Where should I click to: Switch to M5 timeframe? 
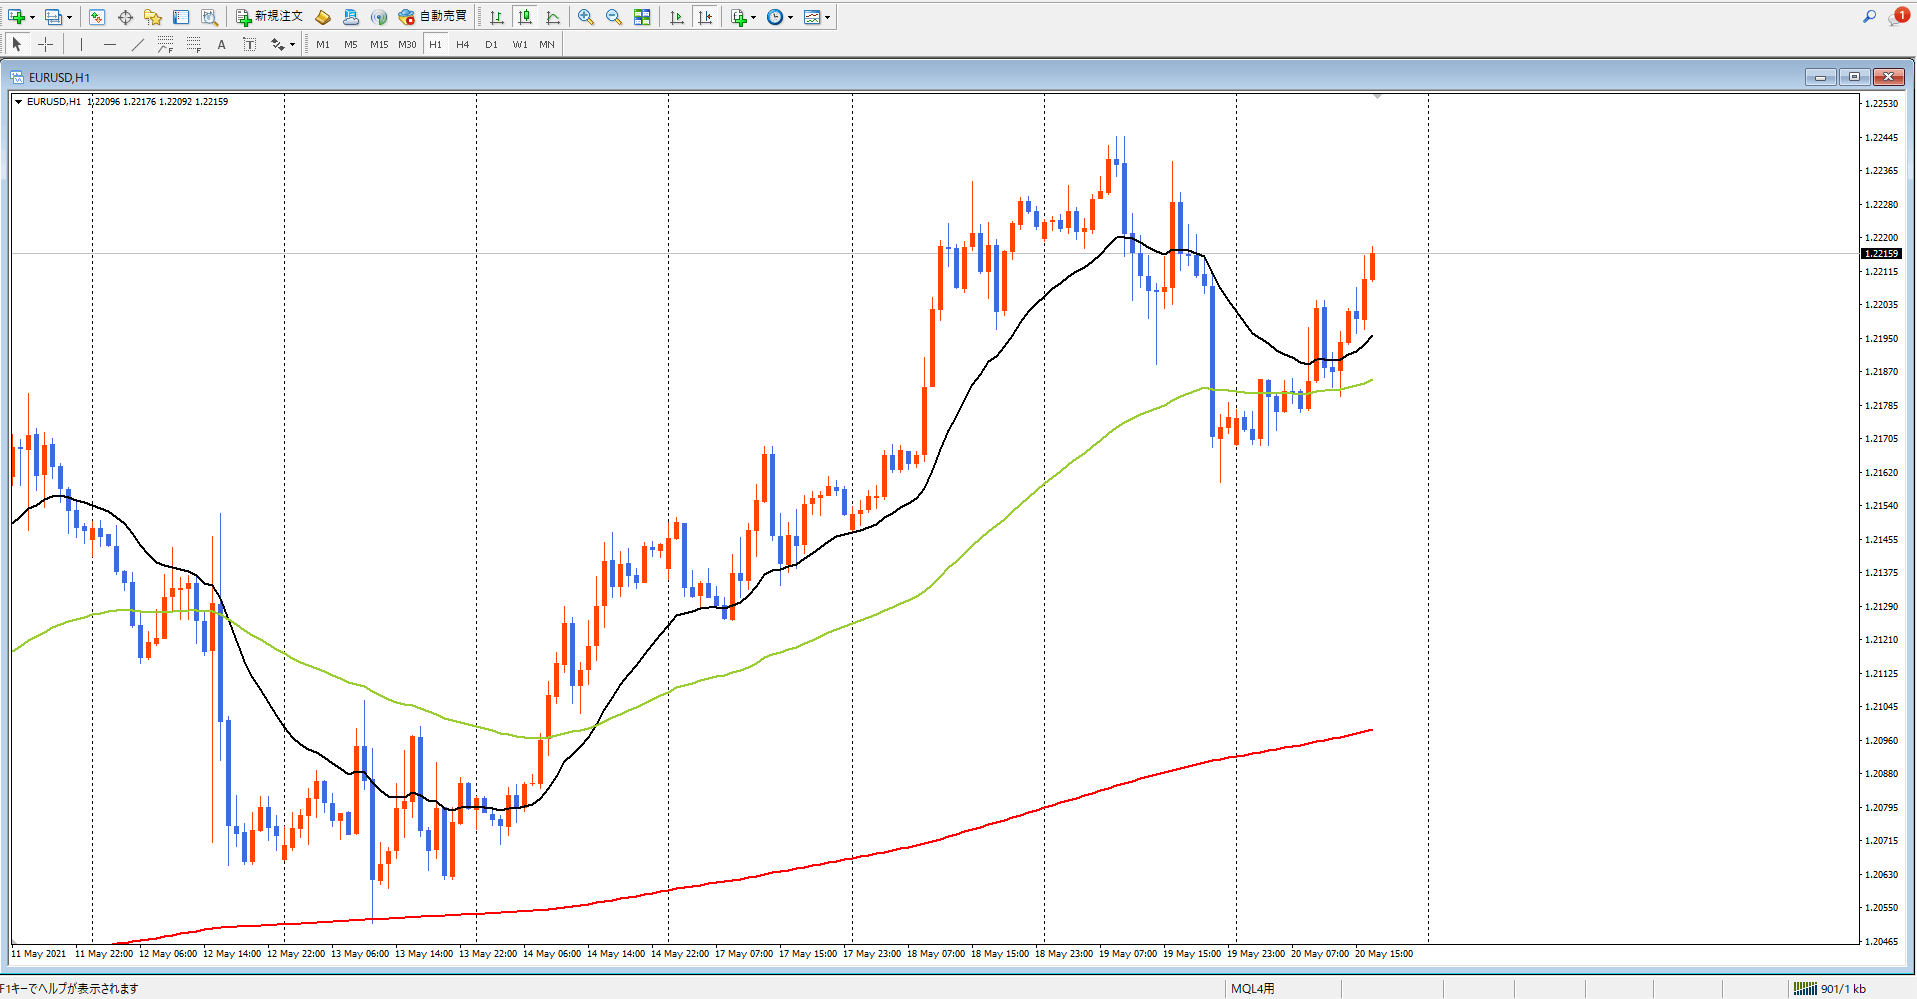point(351,44)
